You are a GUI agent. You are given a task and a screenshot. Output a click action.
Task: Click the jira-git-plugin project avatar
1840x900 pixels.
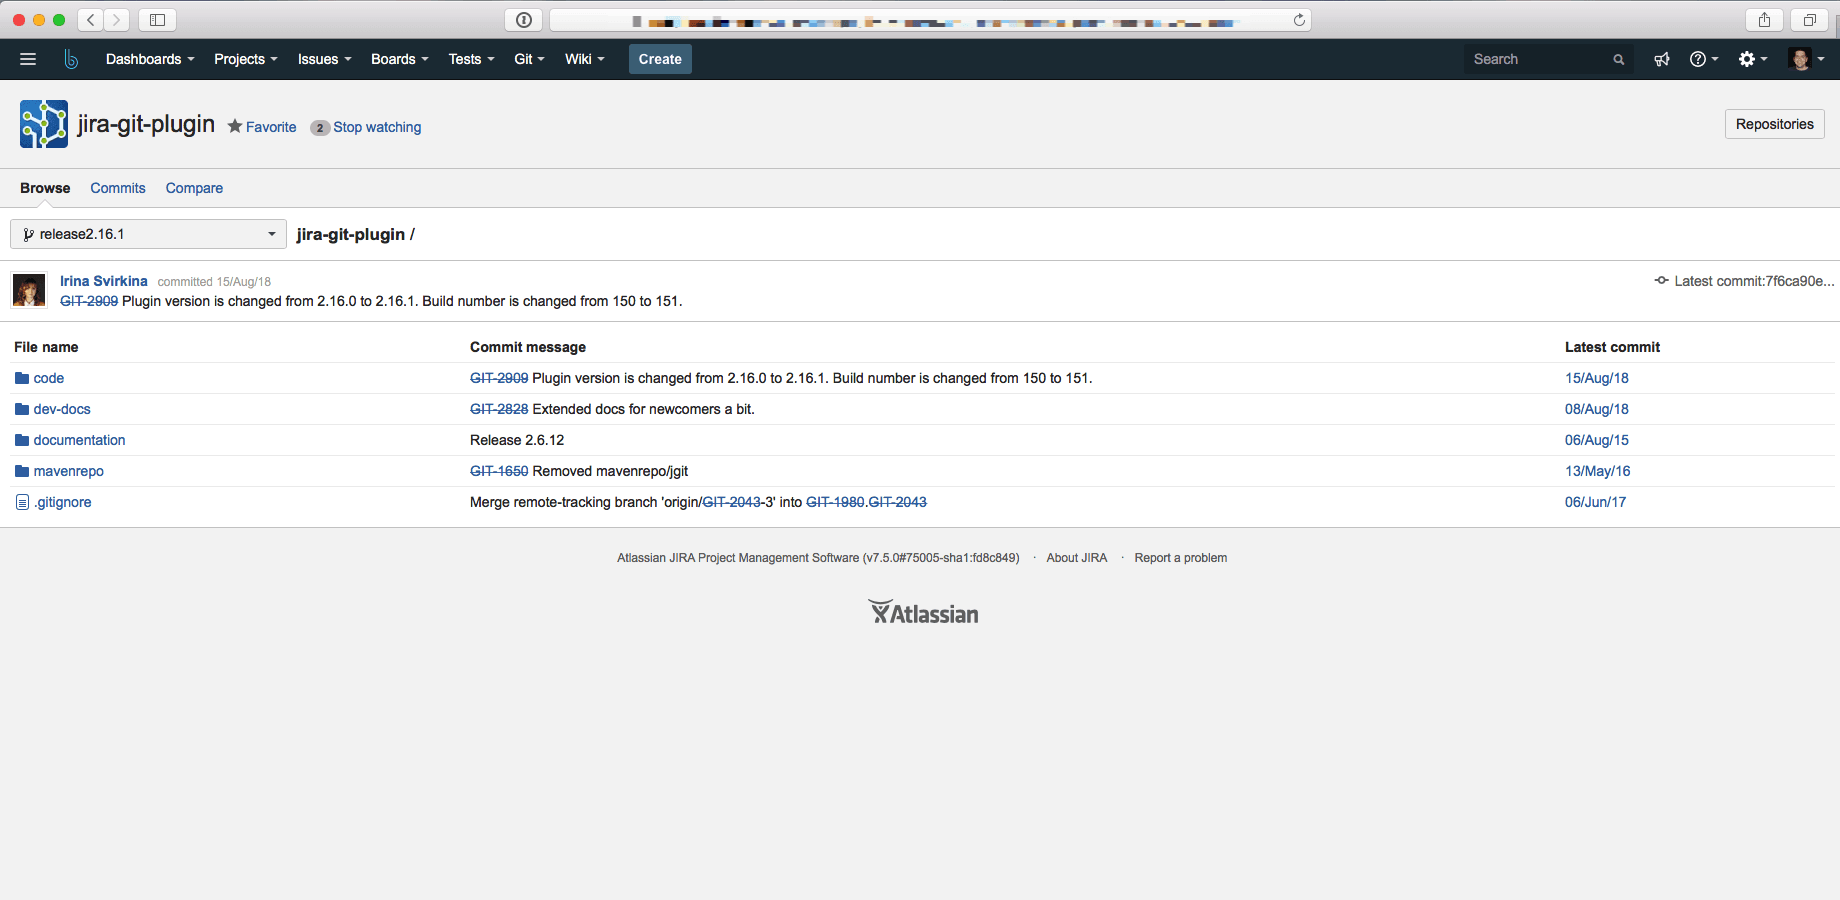point(42,124)
